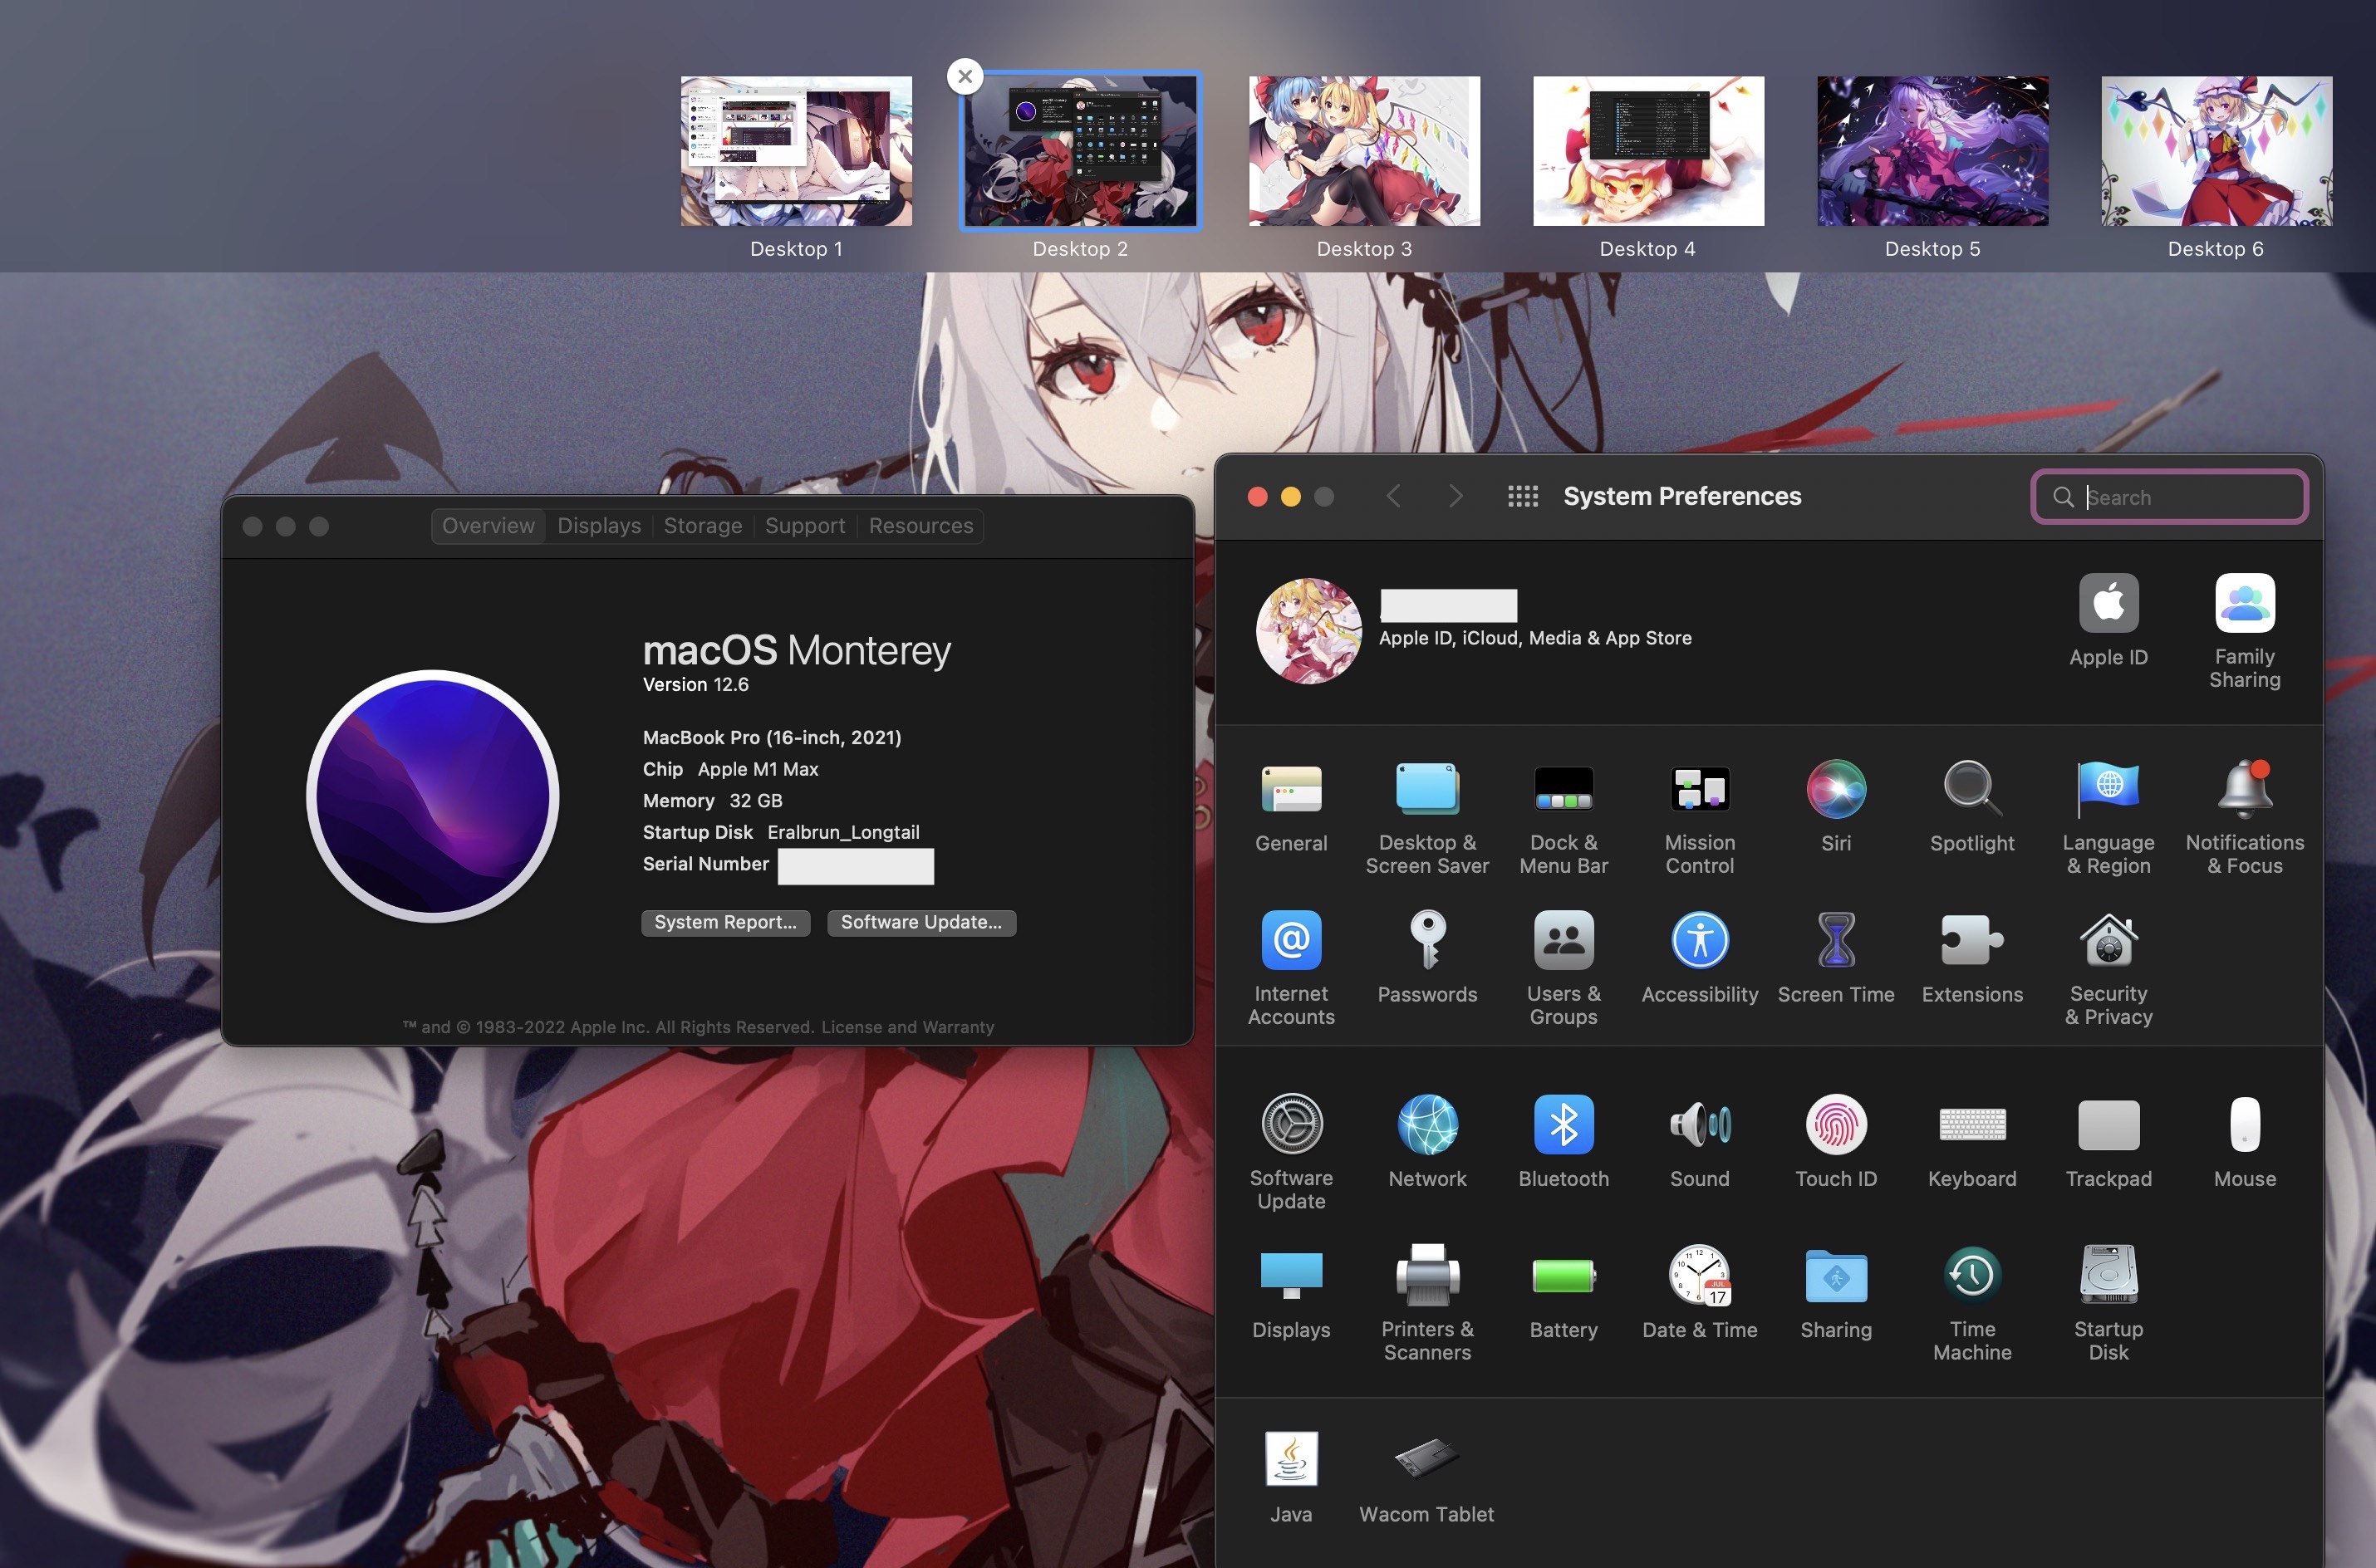The image size is (2376, 1568).
Task: Open the Time Machine preferences
Action: pos(1971,1276)
